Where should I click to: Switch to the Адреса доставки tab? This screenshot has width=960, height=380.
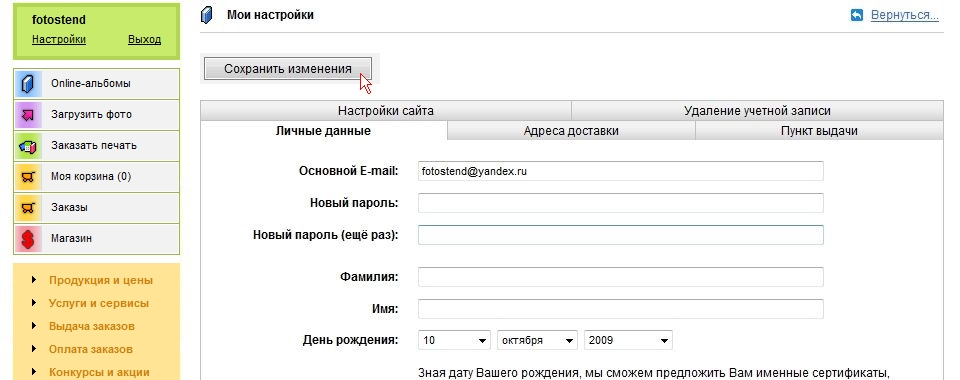[571, 131]
